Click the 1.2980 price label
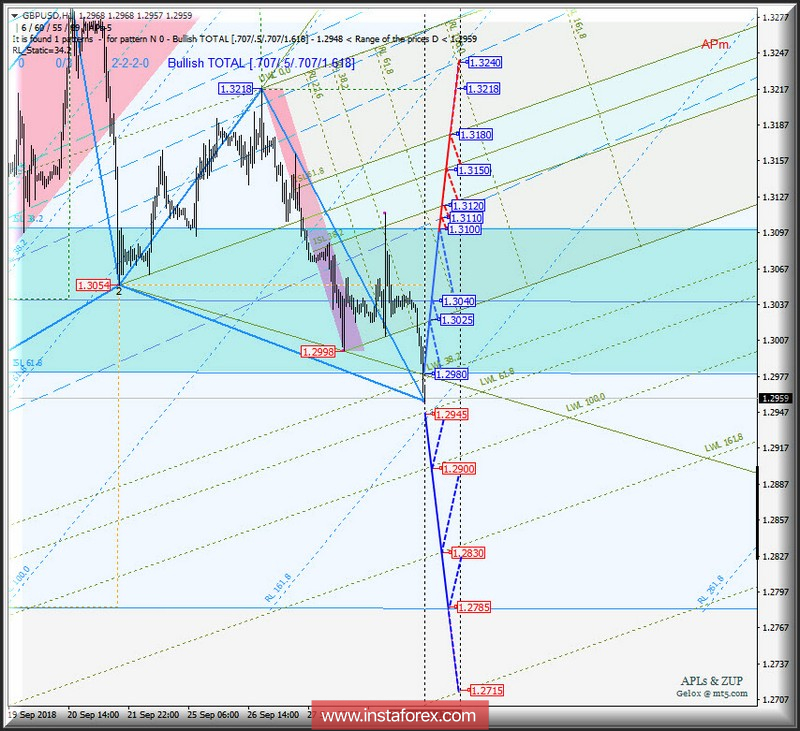Viewport: 800px width, 731px height. coord(452,374)
